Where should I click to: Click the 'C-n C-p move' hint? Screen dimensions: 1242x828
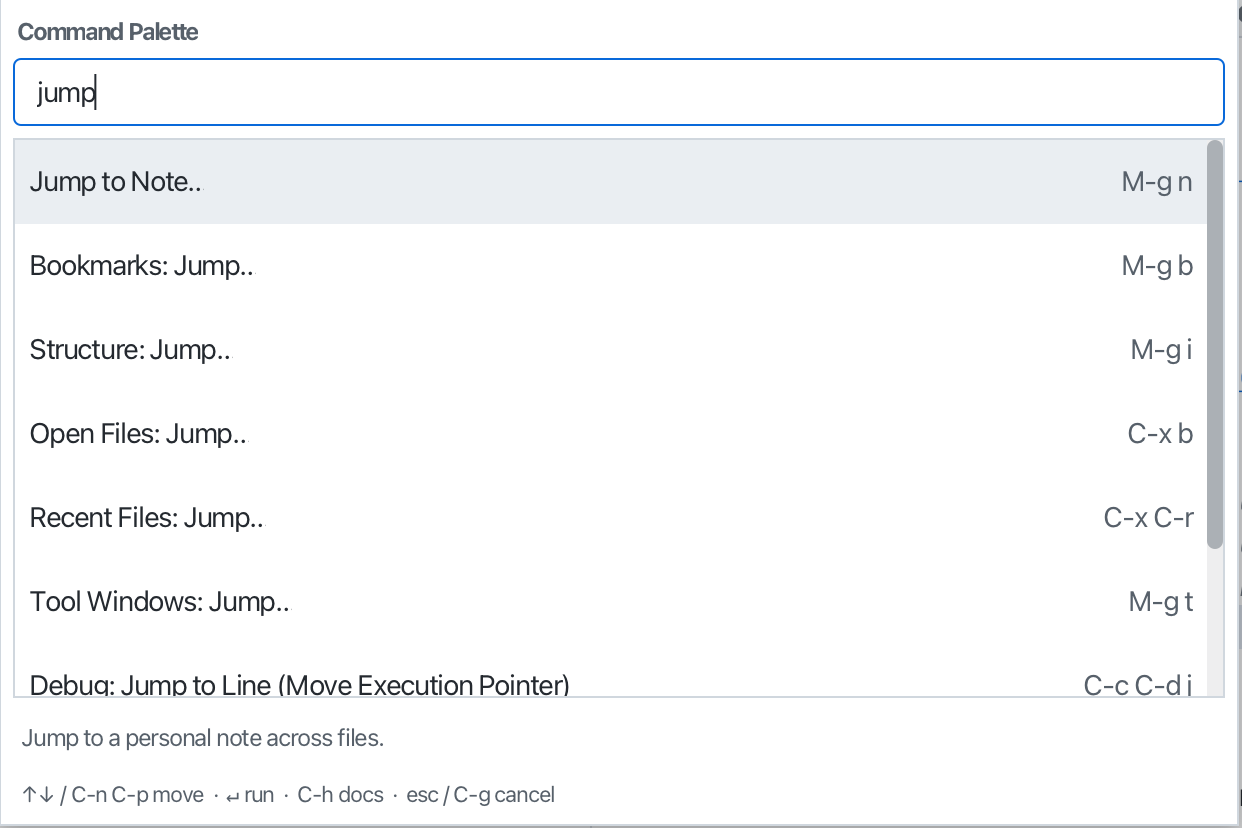(x=137, y=795)
